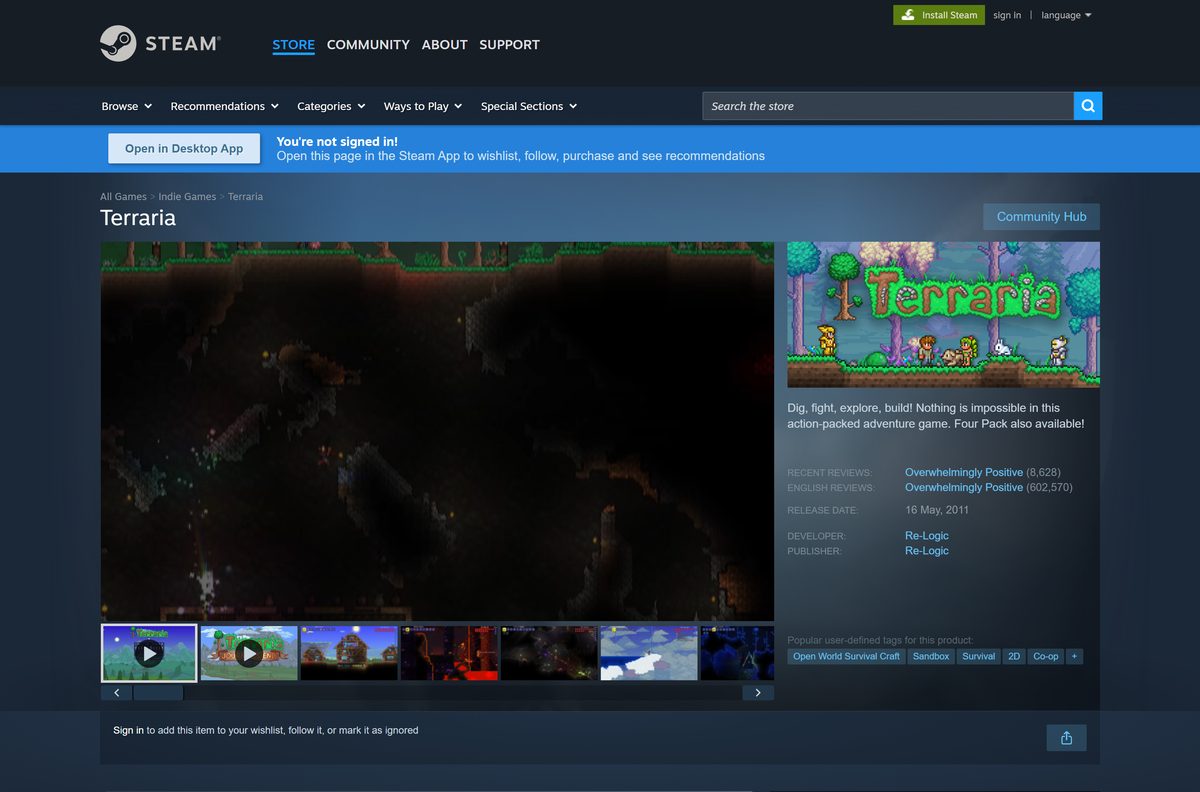Click the search magnifier button

click(x=1088, y=106)
